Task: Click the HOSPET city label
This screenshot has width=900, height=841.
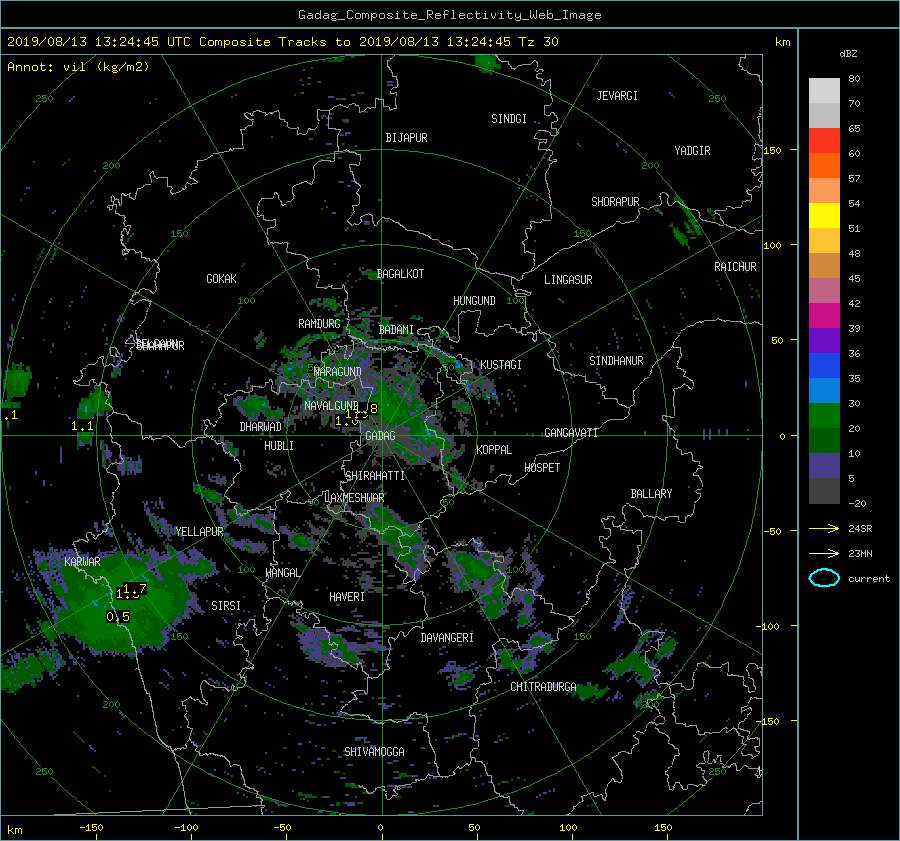Action: pyautogui.click(x=542, y=468)
